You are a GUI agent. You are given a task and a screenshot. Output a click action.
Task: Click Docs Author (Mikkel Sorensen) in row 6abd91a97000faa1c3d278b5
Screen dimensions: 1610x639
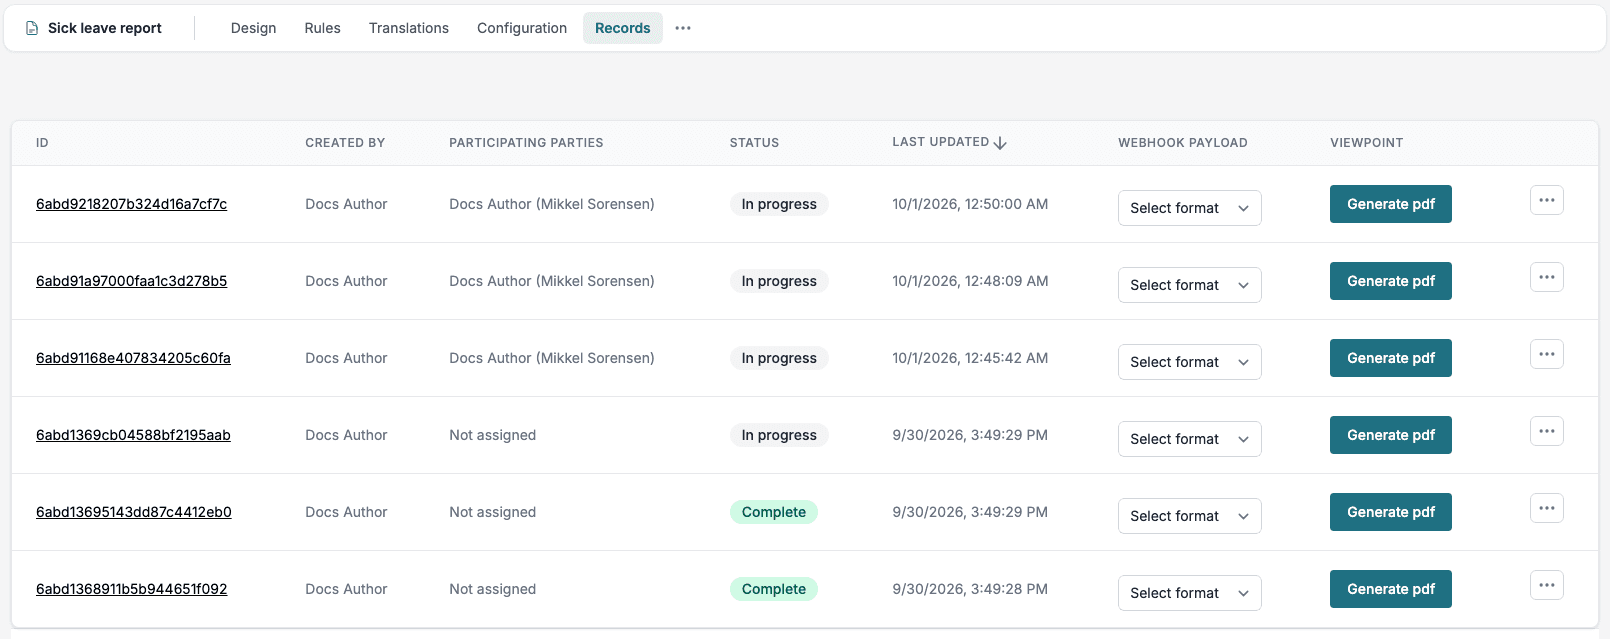(x=552, y=281)
